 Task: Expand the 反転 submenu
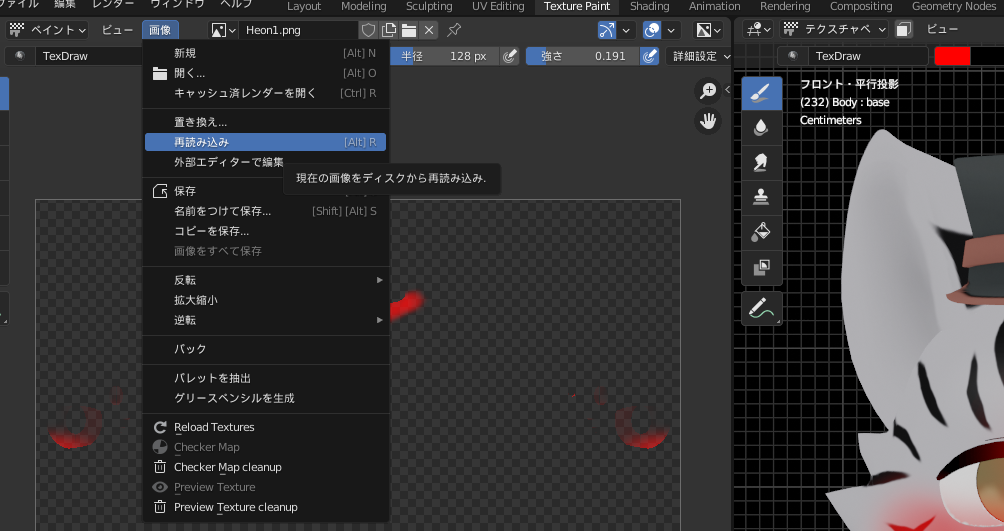click(x=266, y=280)
